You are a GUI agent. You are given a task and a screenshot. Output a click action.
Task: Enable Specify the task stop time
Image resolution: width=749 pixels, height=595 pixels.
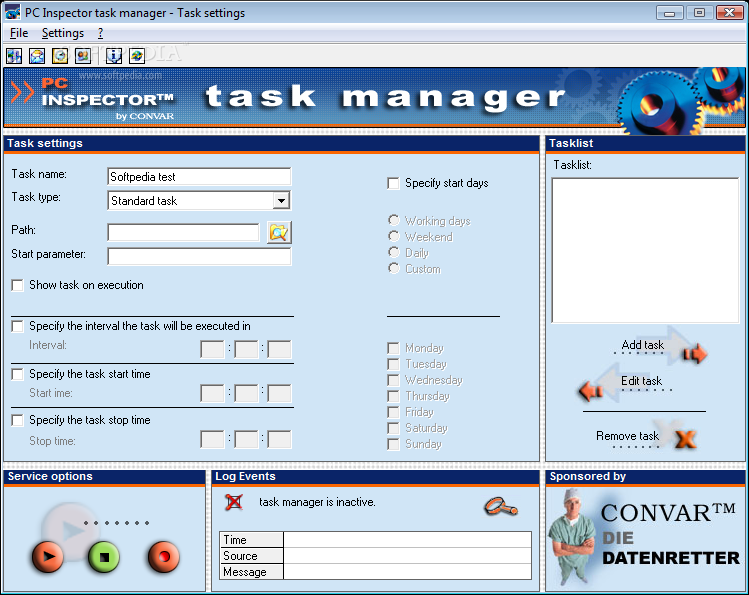click(17, 420)
